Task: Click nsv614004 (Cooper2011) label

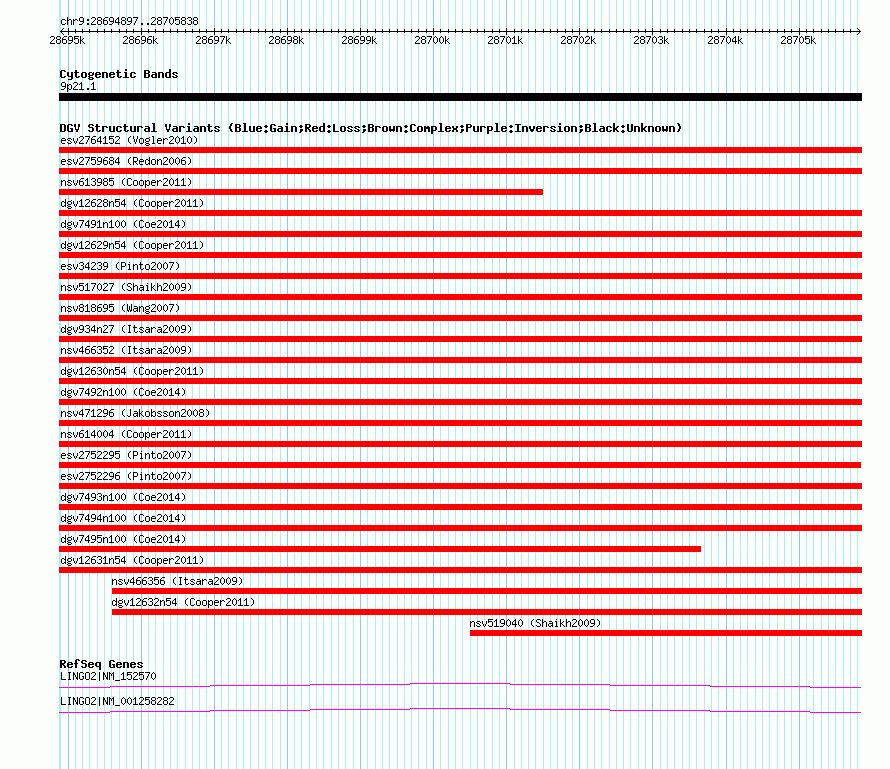Action: [126, 434]
